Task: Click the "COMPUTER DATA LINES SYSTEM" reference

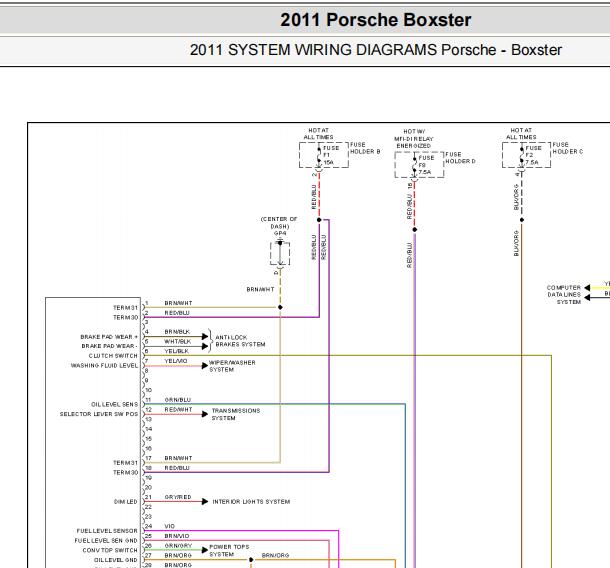Action: click(564, 295)
